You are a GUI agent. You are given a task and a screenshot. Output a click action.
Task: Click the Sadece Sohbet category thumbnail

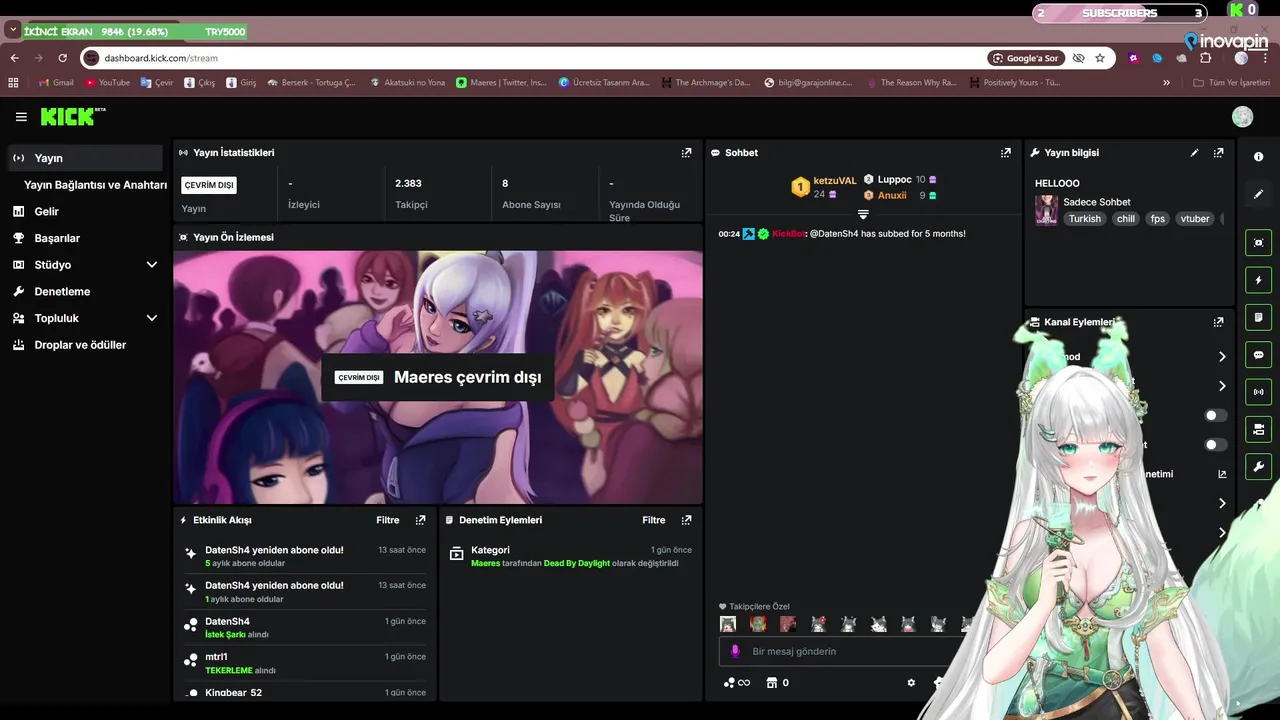click(1046, 210)
